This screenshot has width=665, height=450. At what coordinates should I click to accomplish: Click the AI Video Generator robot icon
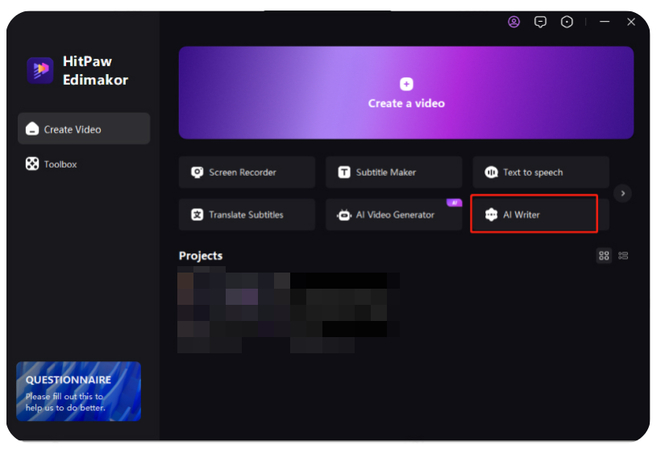click(x=344, y=215)
